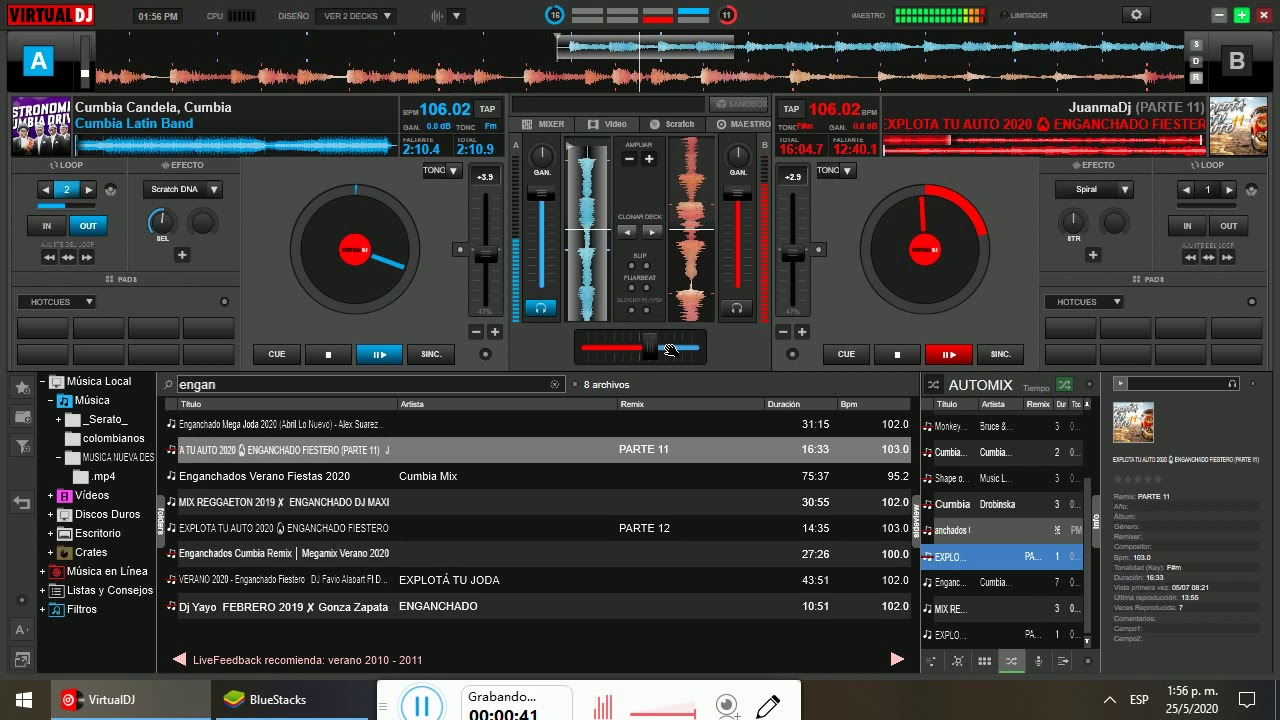Expand the Vídeos tree folder

click(x=51, y=495)
